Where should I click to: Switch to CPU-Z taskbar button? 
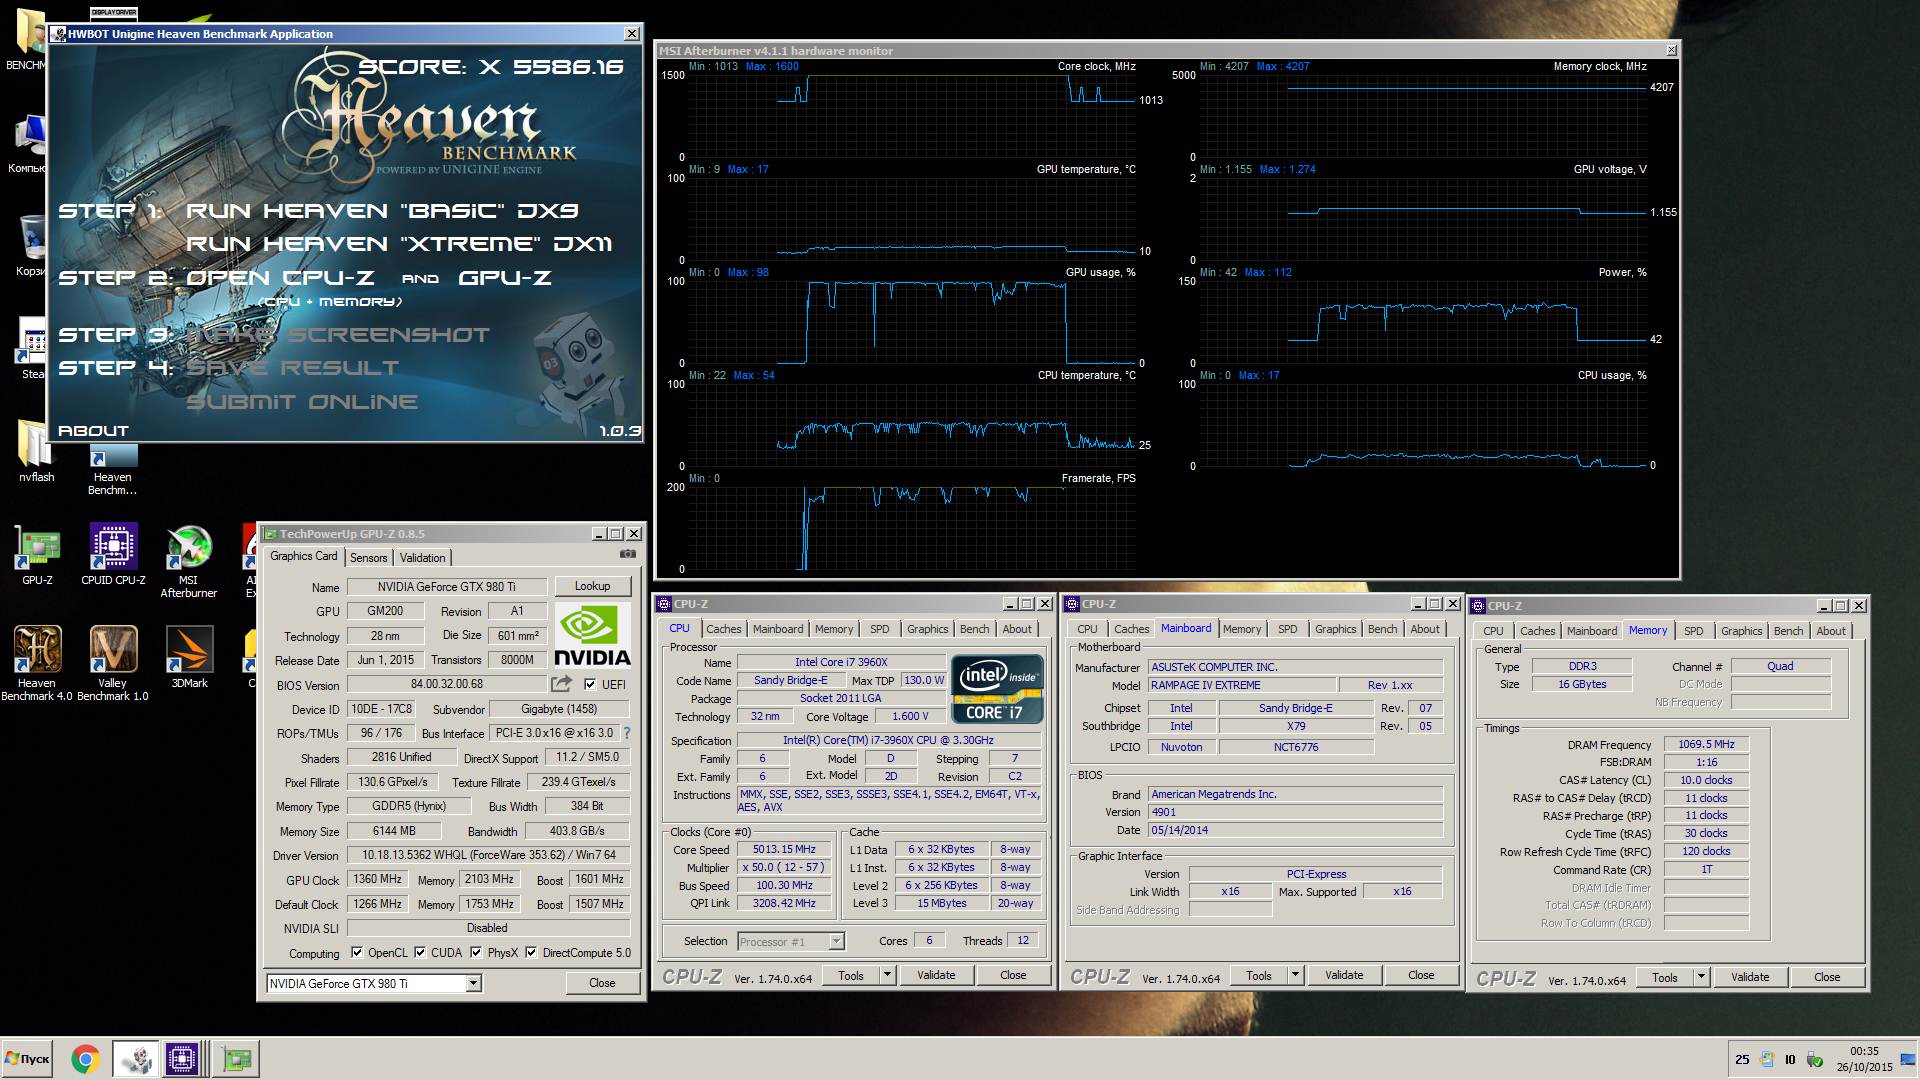tap(182, 1059)
